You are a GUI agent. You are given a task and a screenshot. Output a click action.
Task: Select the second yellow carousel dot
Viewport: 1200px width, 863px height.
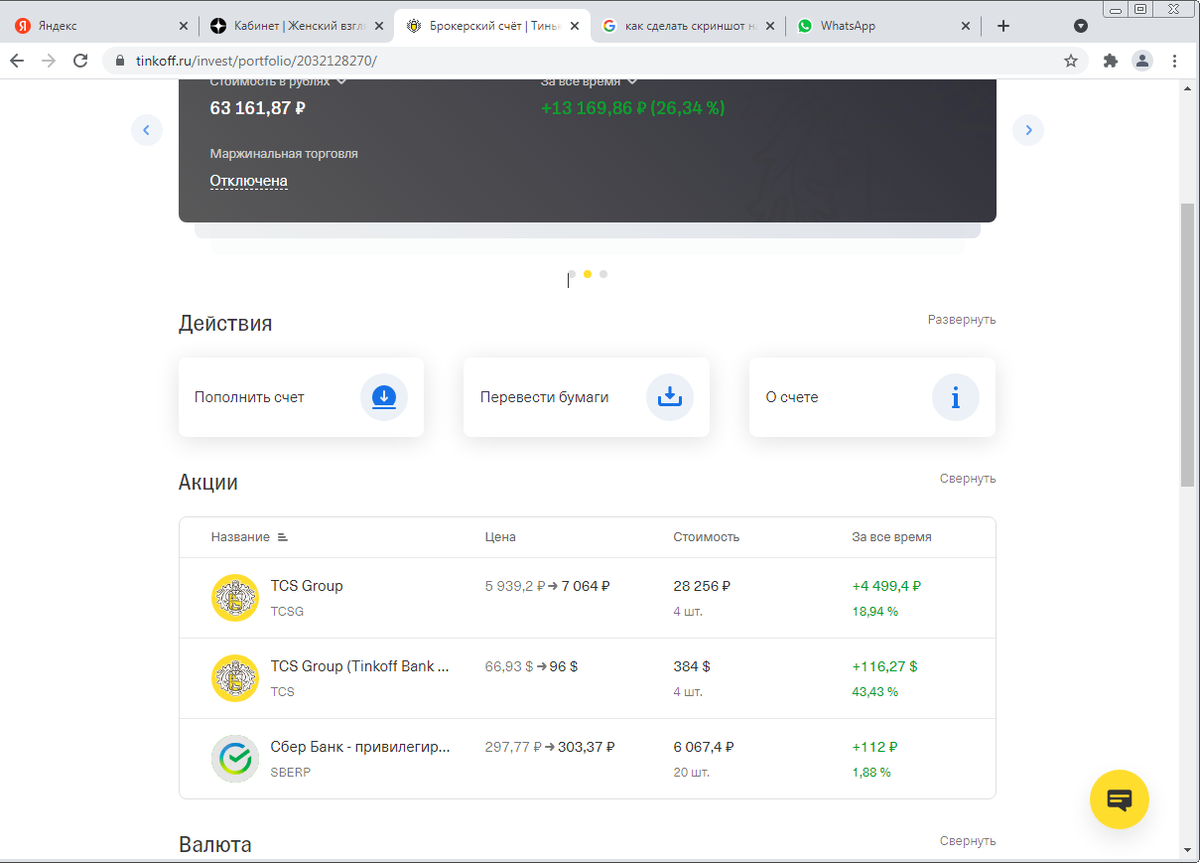pyautogui.click(x=588, y=273)
